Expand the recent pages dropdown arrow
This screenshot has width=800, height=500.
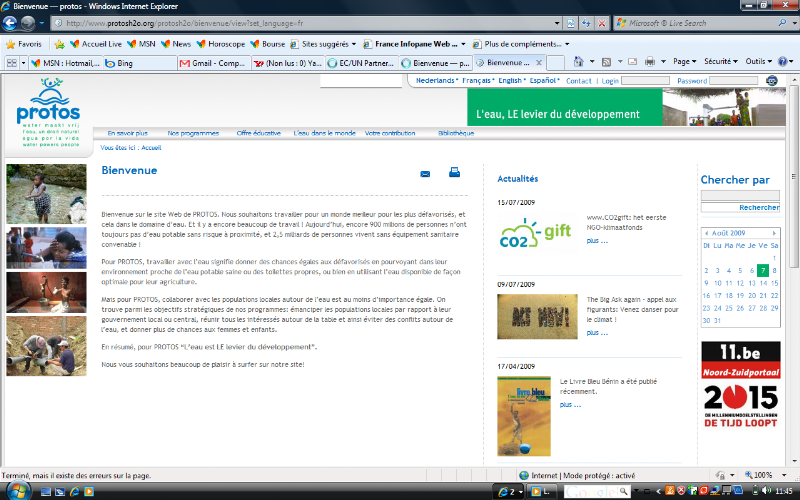pos(42,23)
